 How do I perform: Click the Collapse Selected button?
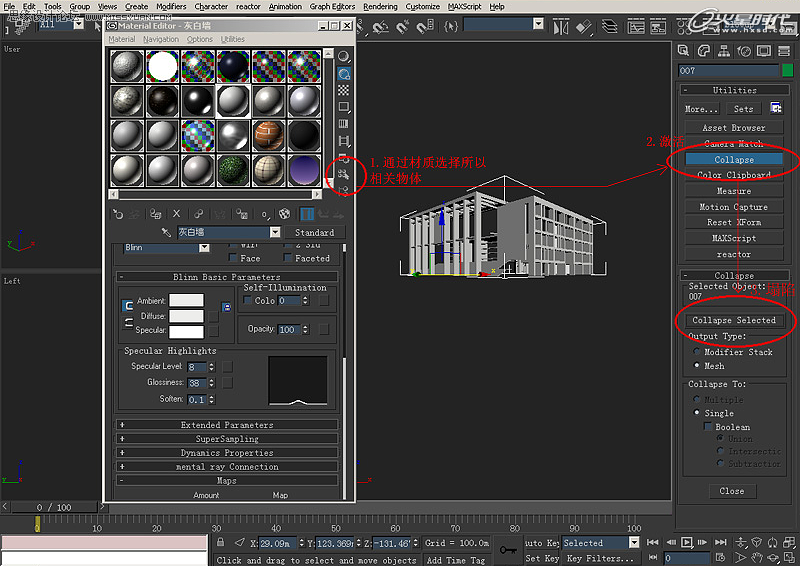coord(734,320)
